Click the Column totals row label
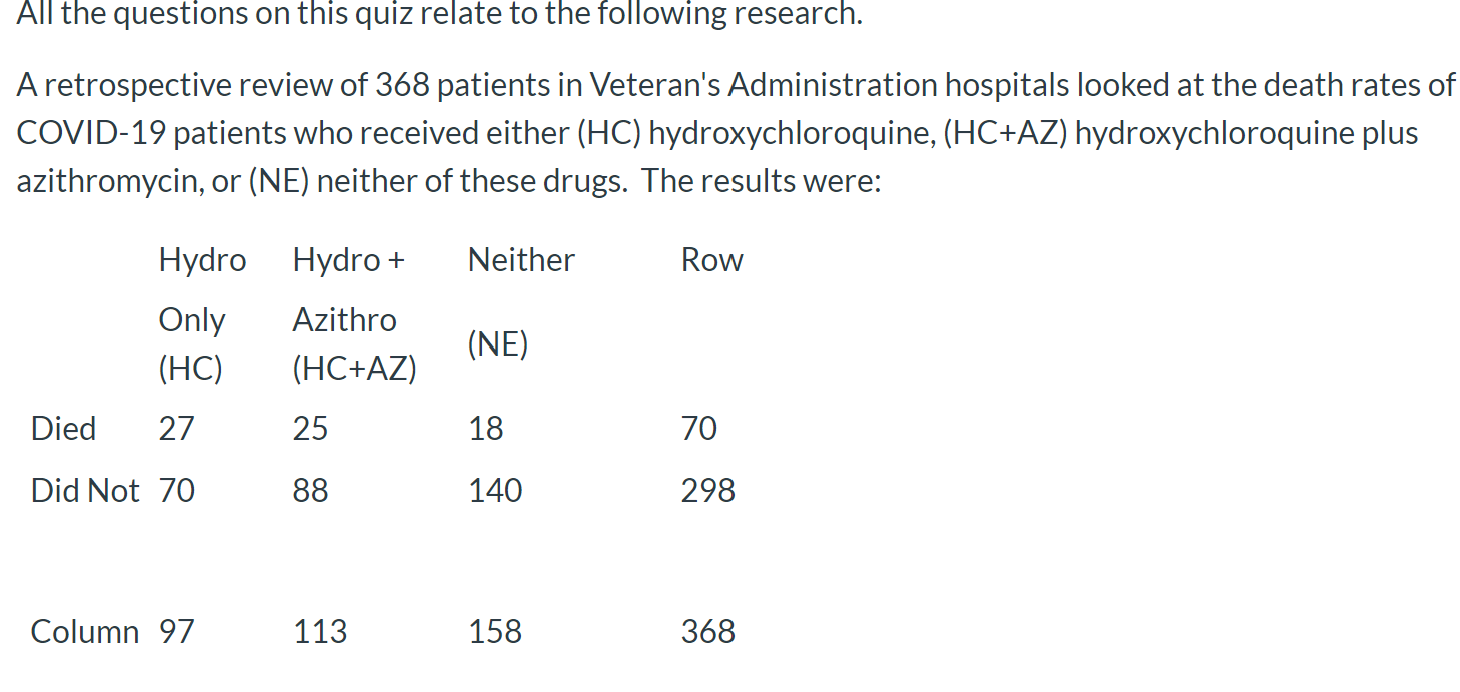The height and width of the screenshot is (692, 1460). pyautogui.click(x=85, y=632)
